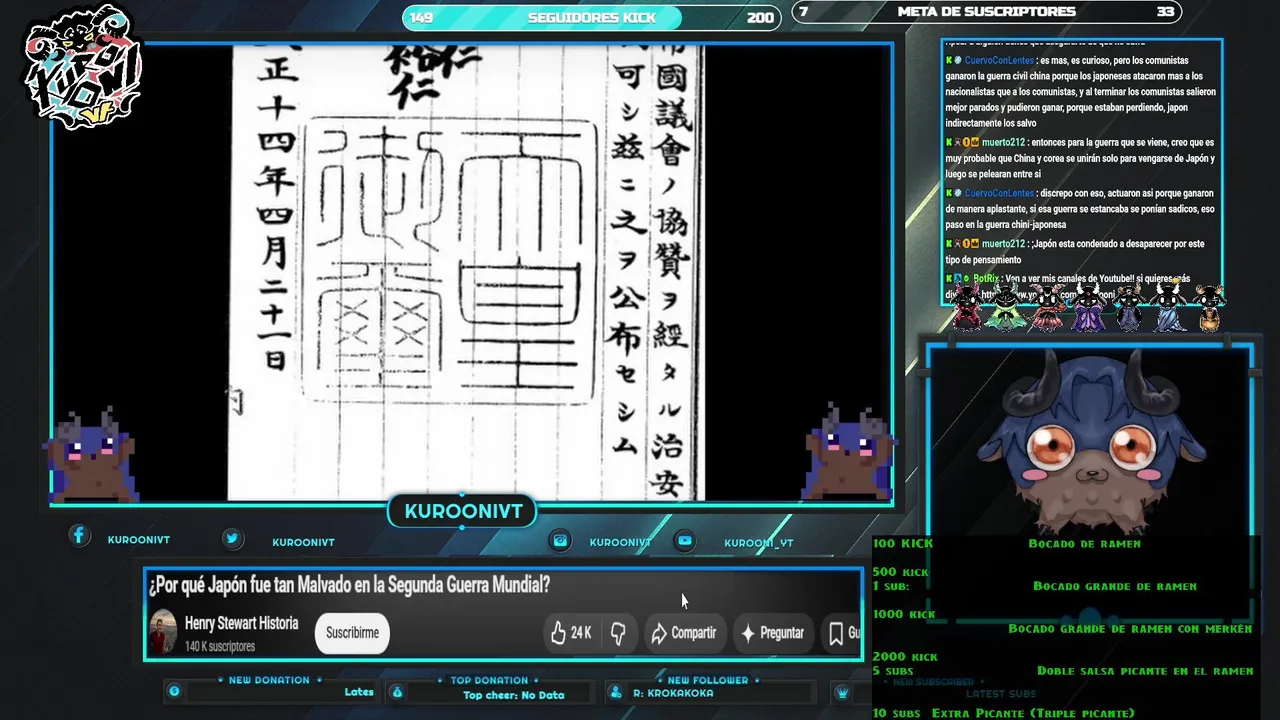Click the '200' follower goal number
The image size is (1280, 720).
760,18
